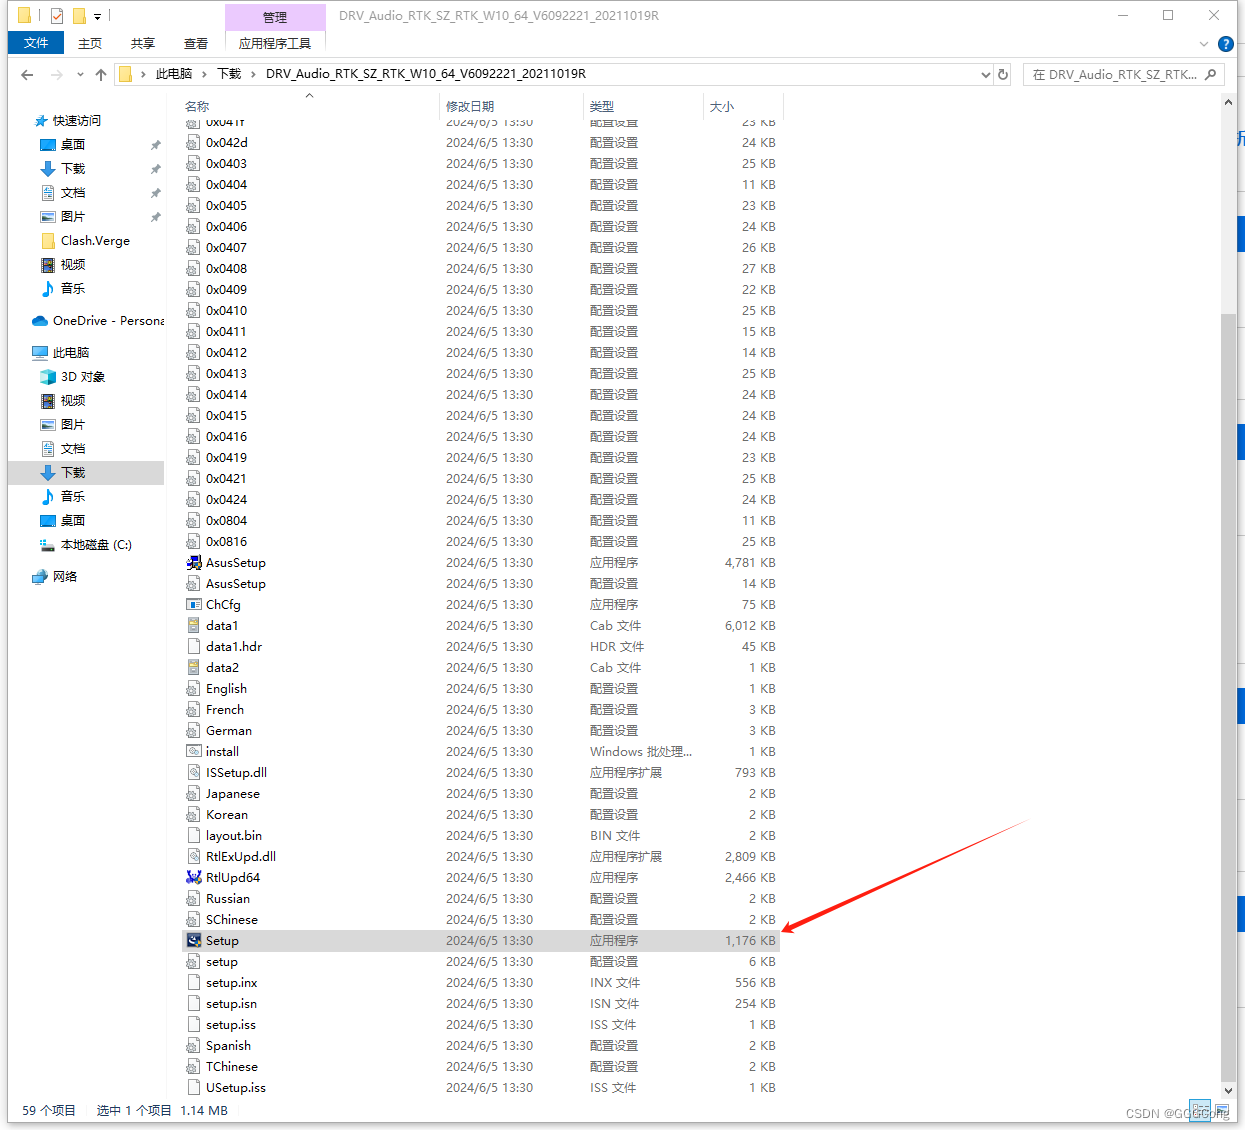Viewport: 1245px width, 1130px height.
Task: Go up one folder level
Action: click(x=101, y=74)
